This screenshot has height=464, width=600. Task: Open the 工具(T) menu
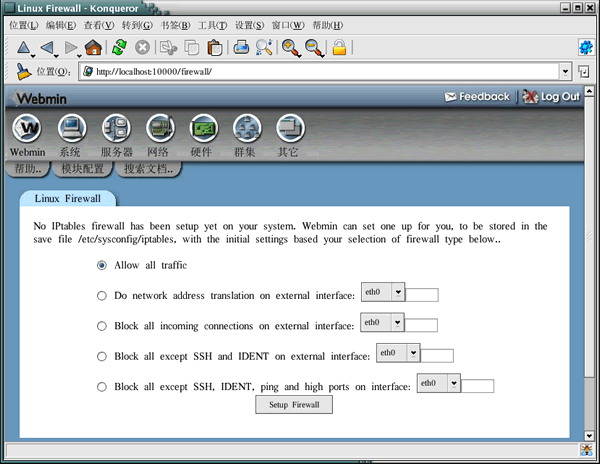point(212,25)
